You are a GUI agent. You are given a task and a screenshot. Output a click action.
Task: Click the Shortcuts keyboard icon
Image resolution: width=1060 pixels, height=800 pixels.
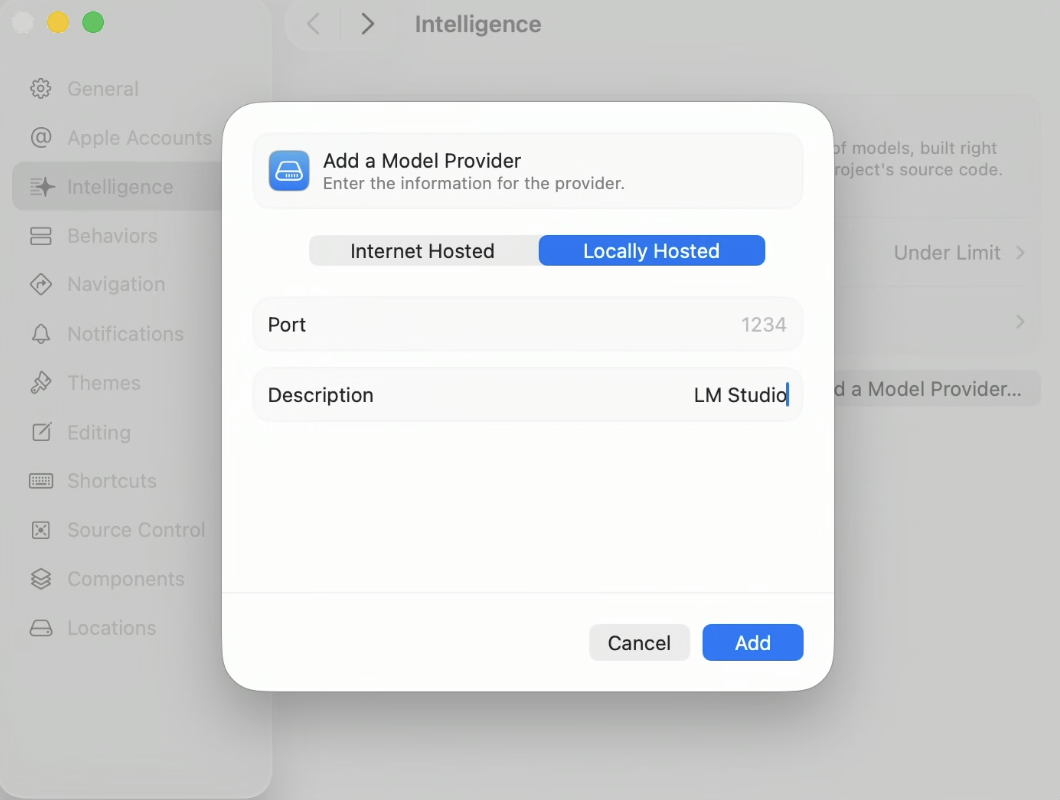[41, 481]
